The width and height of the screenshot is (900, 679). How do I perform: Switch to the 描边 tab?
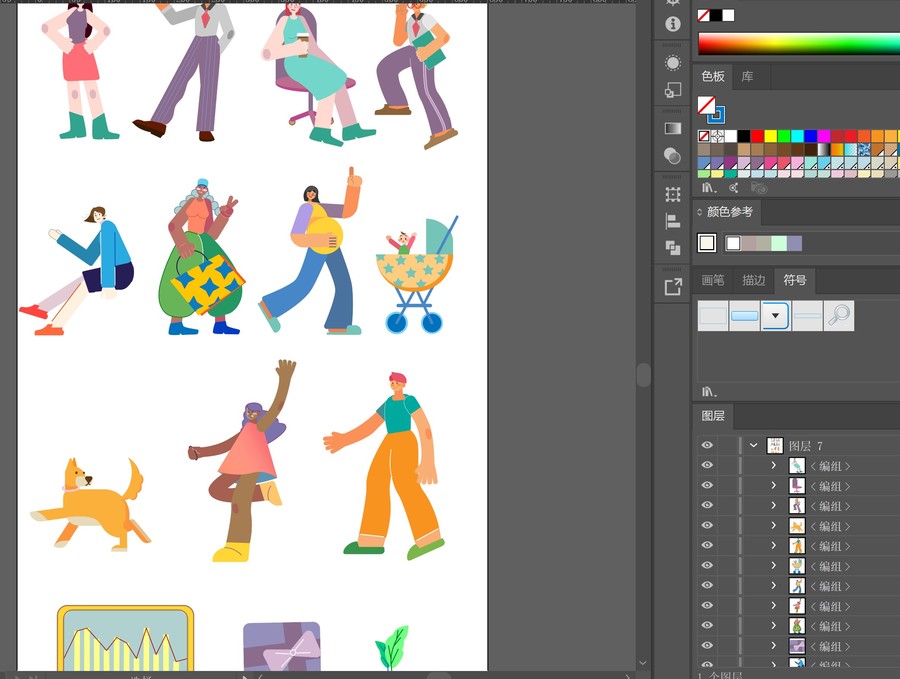coord(754,280)
